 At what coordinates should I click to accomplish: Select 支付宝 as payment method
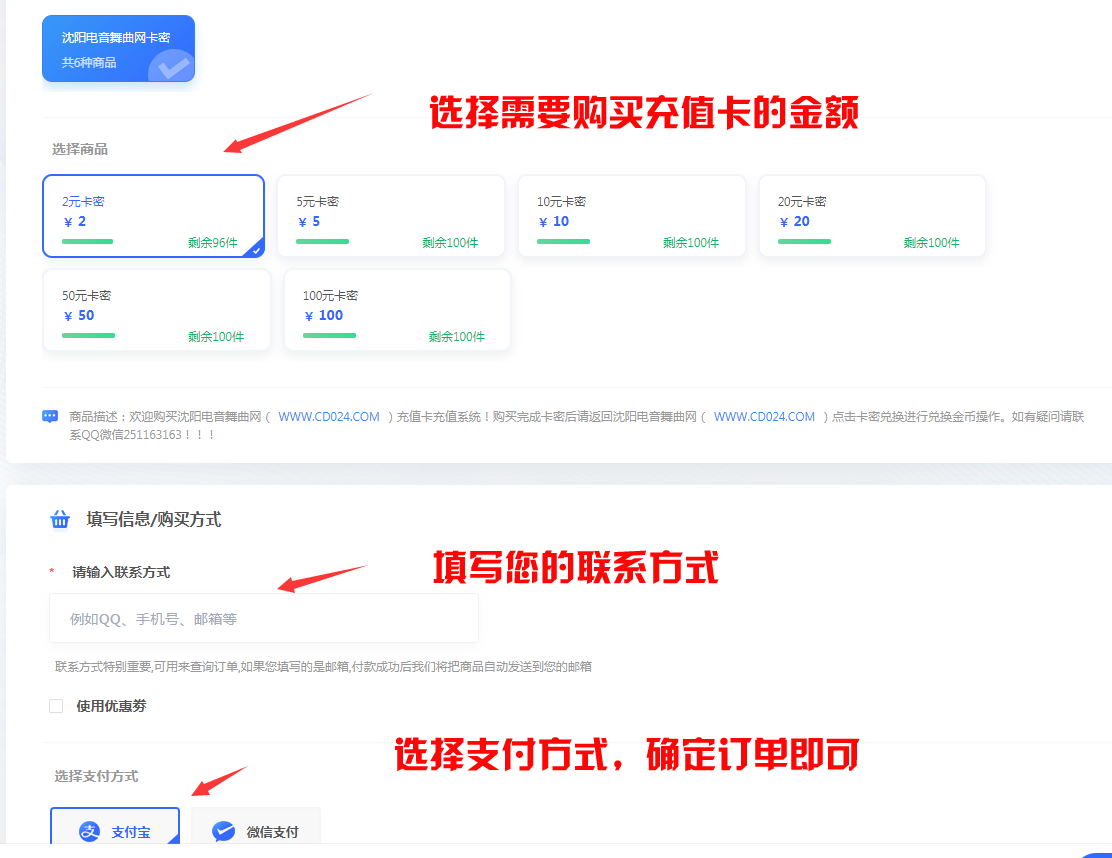(x=115, y=830)
